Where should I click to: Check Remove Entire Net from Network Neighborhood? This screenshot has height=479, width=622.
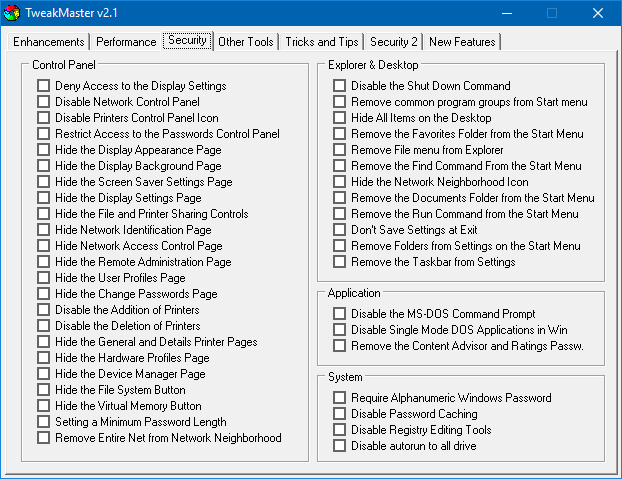pyautogui.click(x=44, y=438)
